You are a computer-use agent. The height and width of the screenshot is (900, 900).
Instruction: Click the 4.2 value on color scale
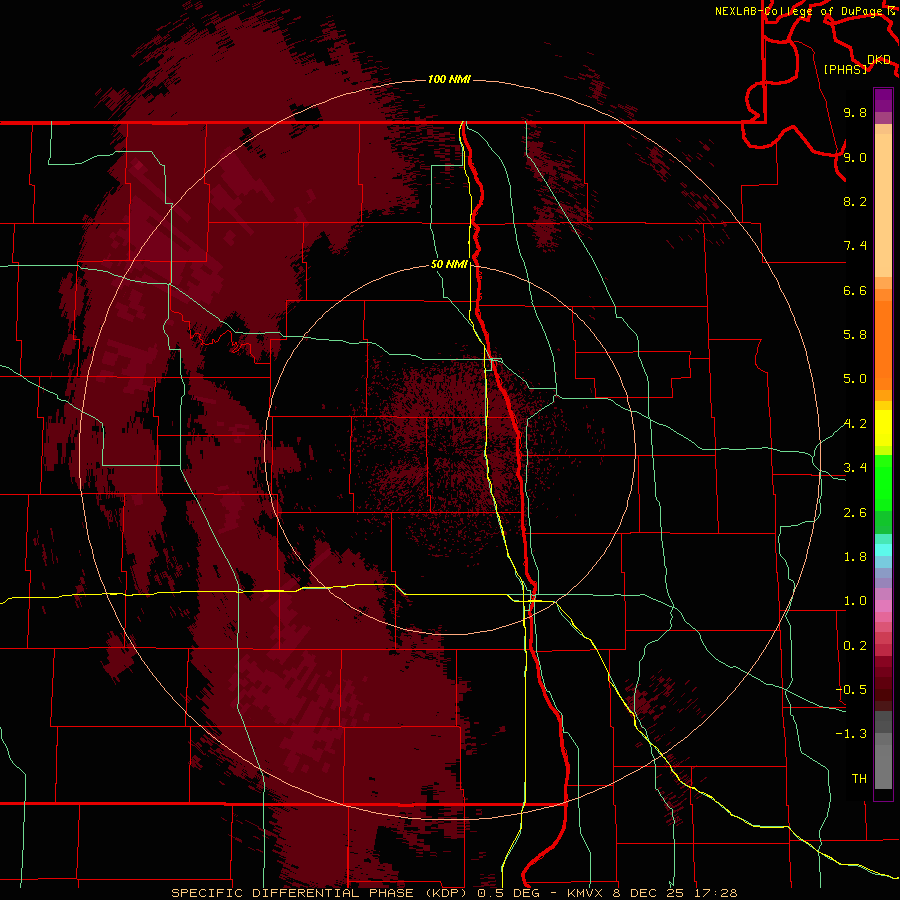tap(855, 424)
